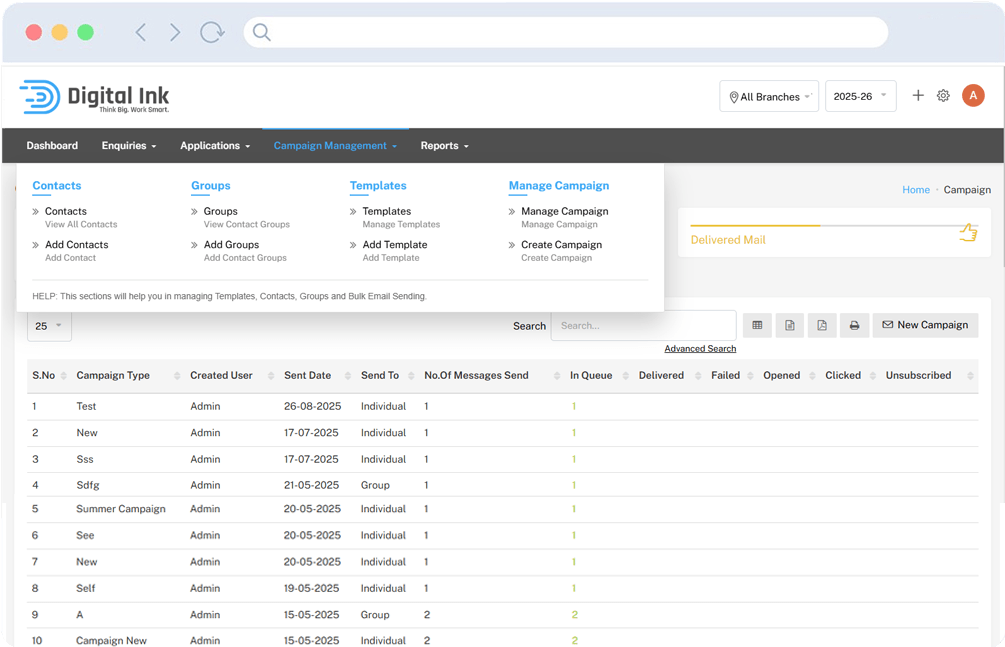1005x647 pixels.
Task: Export the list as CSV file icon
Action: pyautogui.click(x=789, y=325)
